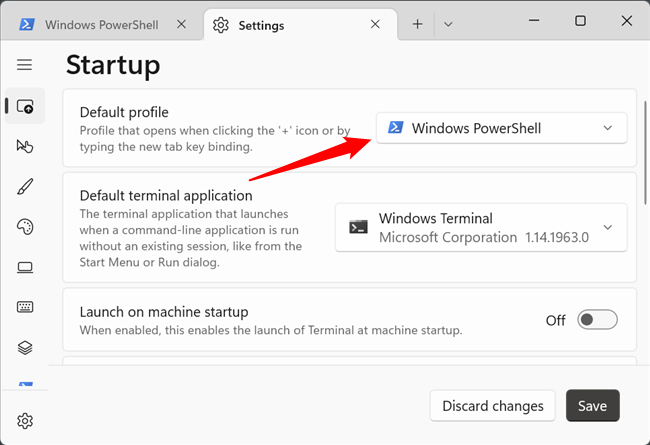Open the Appearance brush sidebar icon
This screenshot has width=650, height=445.
(25, 187)
